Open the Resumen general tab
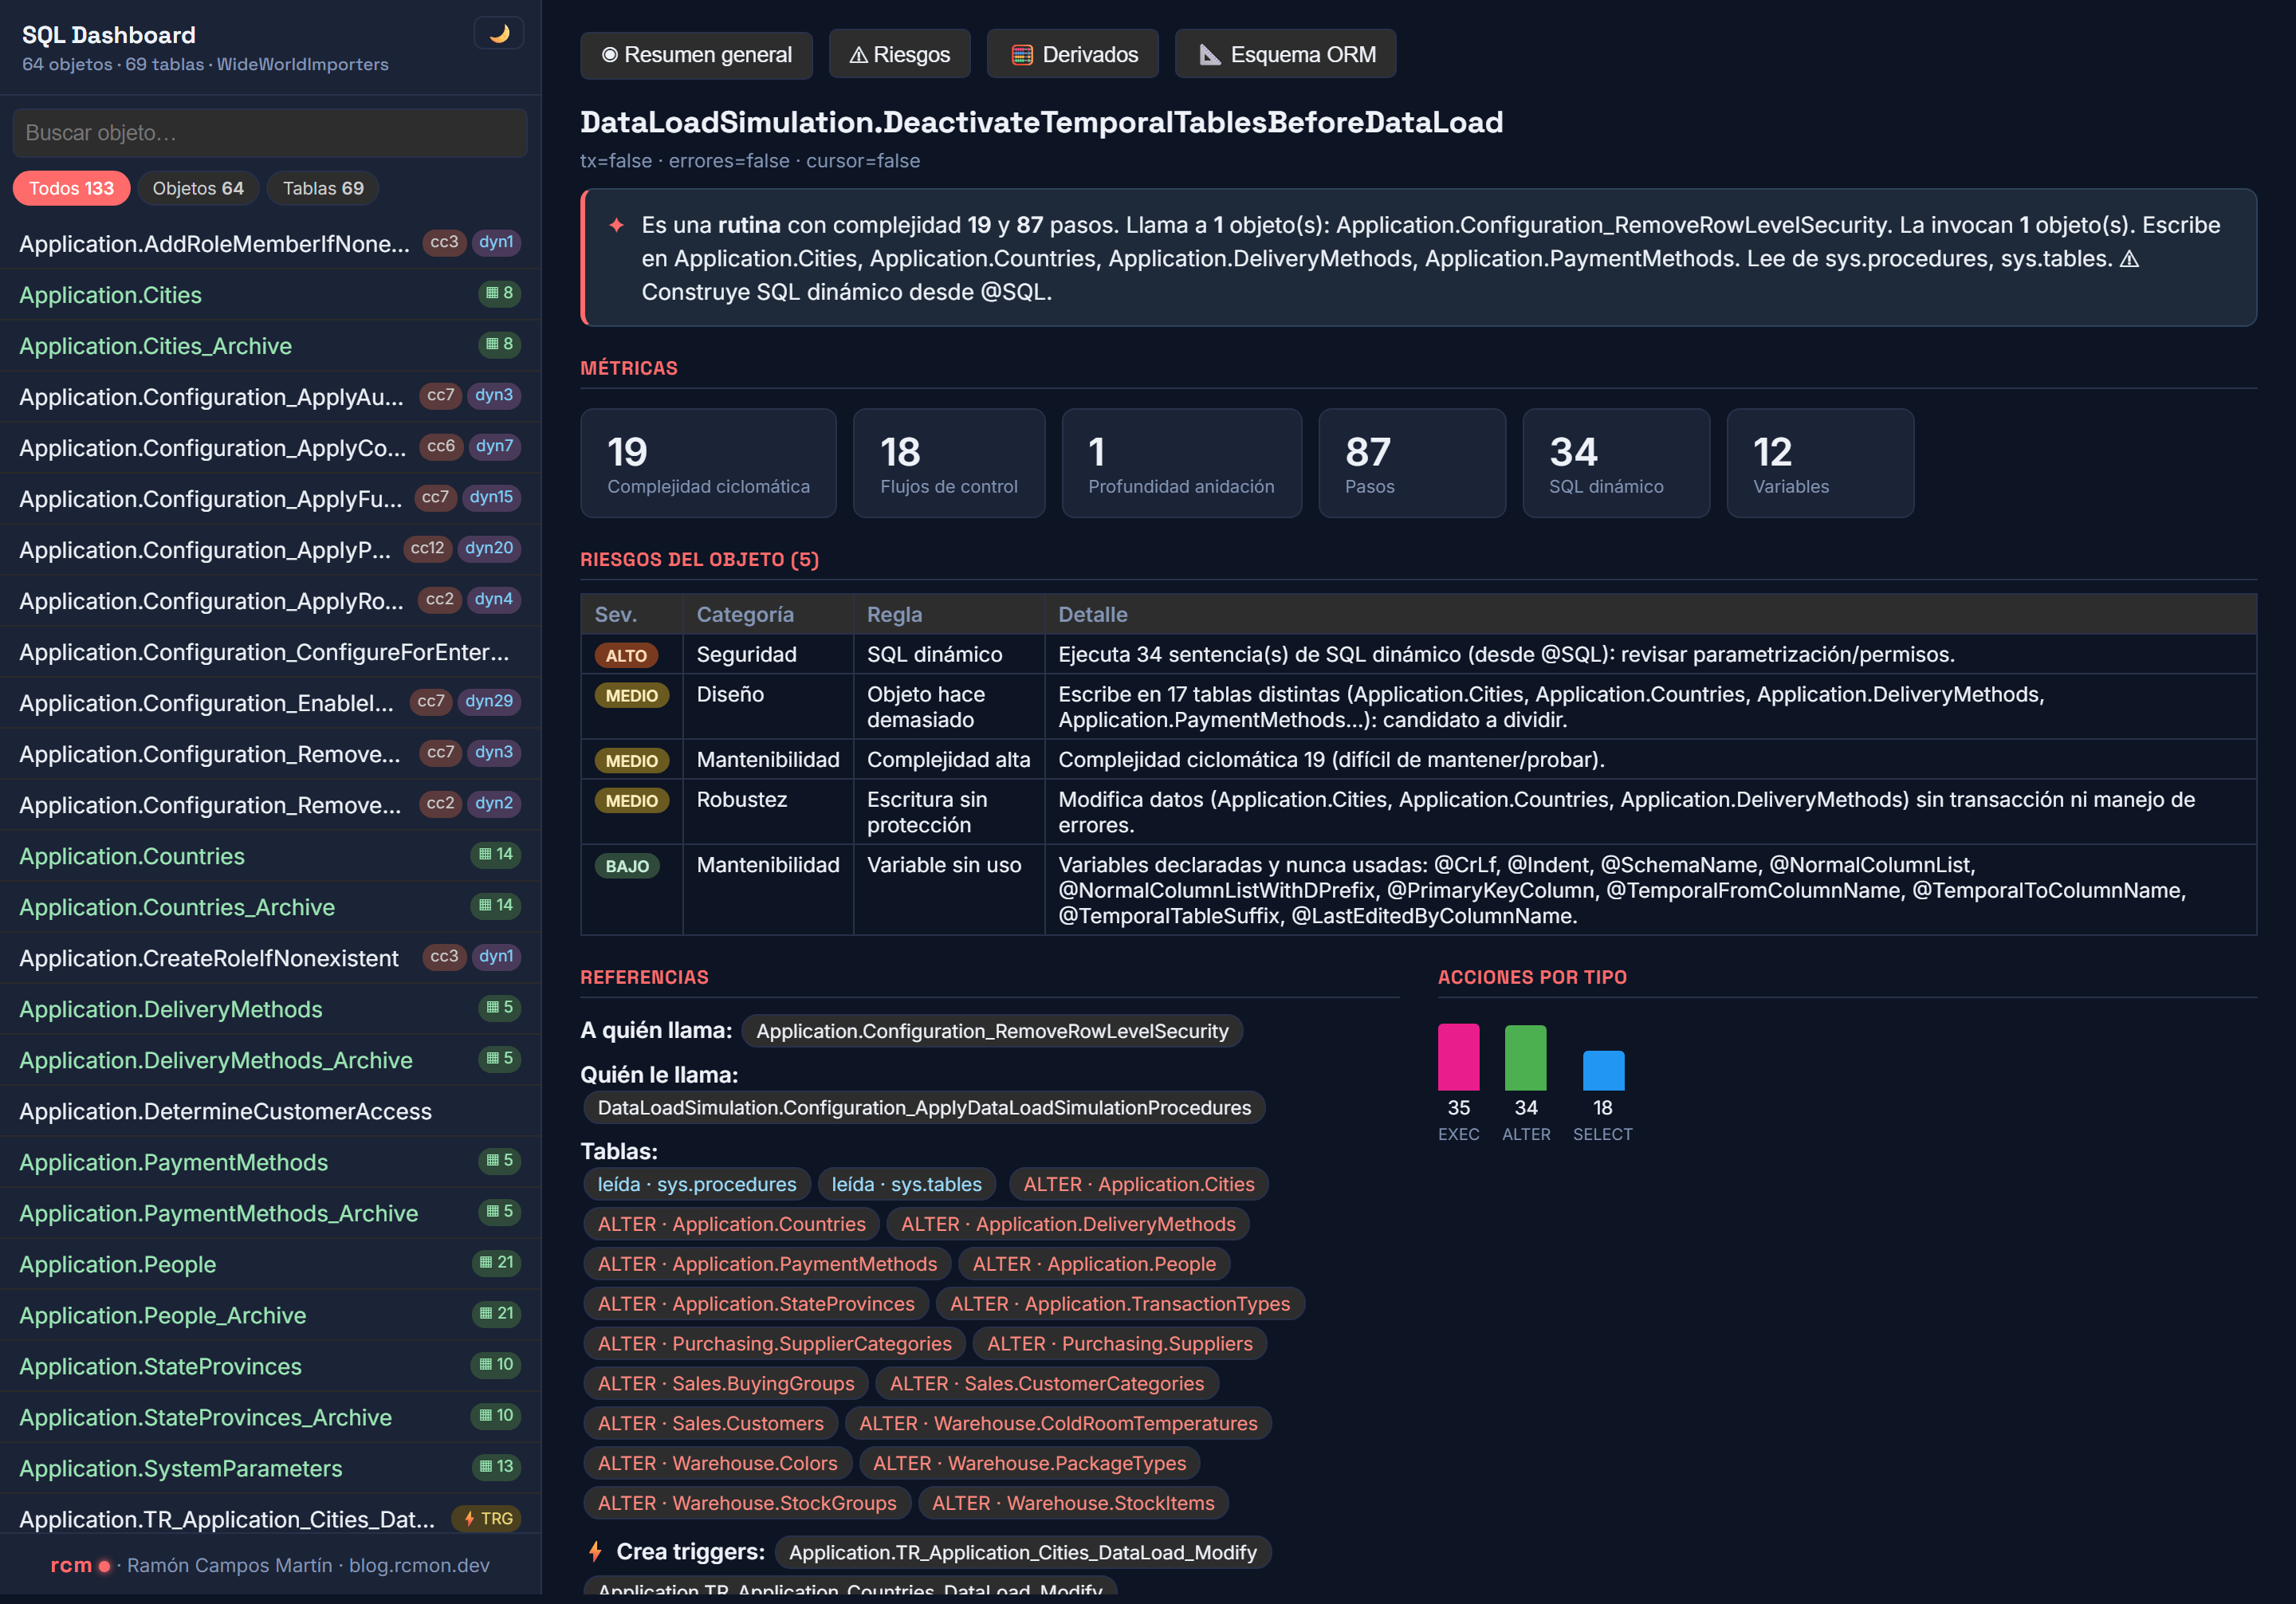Screen dimensions: 2296x1604 (x=696, y=54)
